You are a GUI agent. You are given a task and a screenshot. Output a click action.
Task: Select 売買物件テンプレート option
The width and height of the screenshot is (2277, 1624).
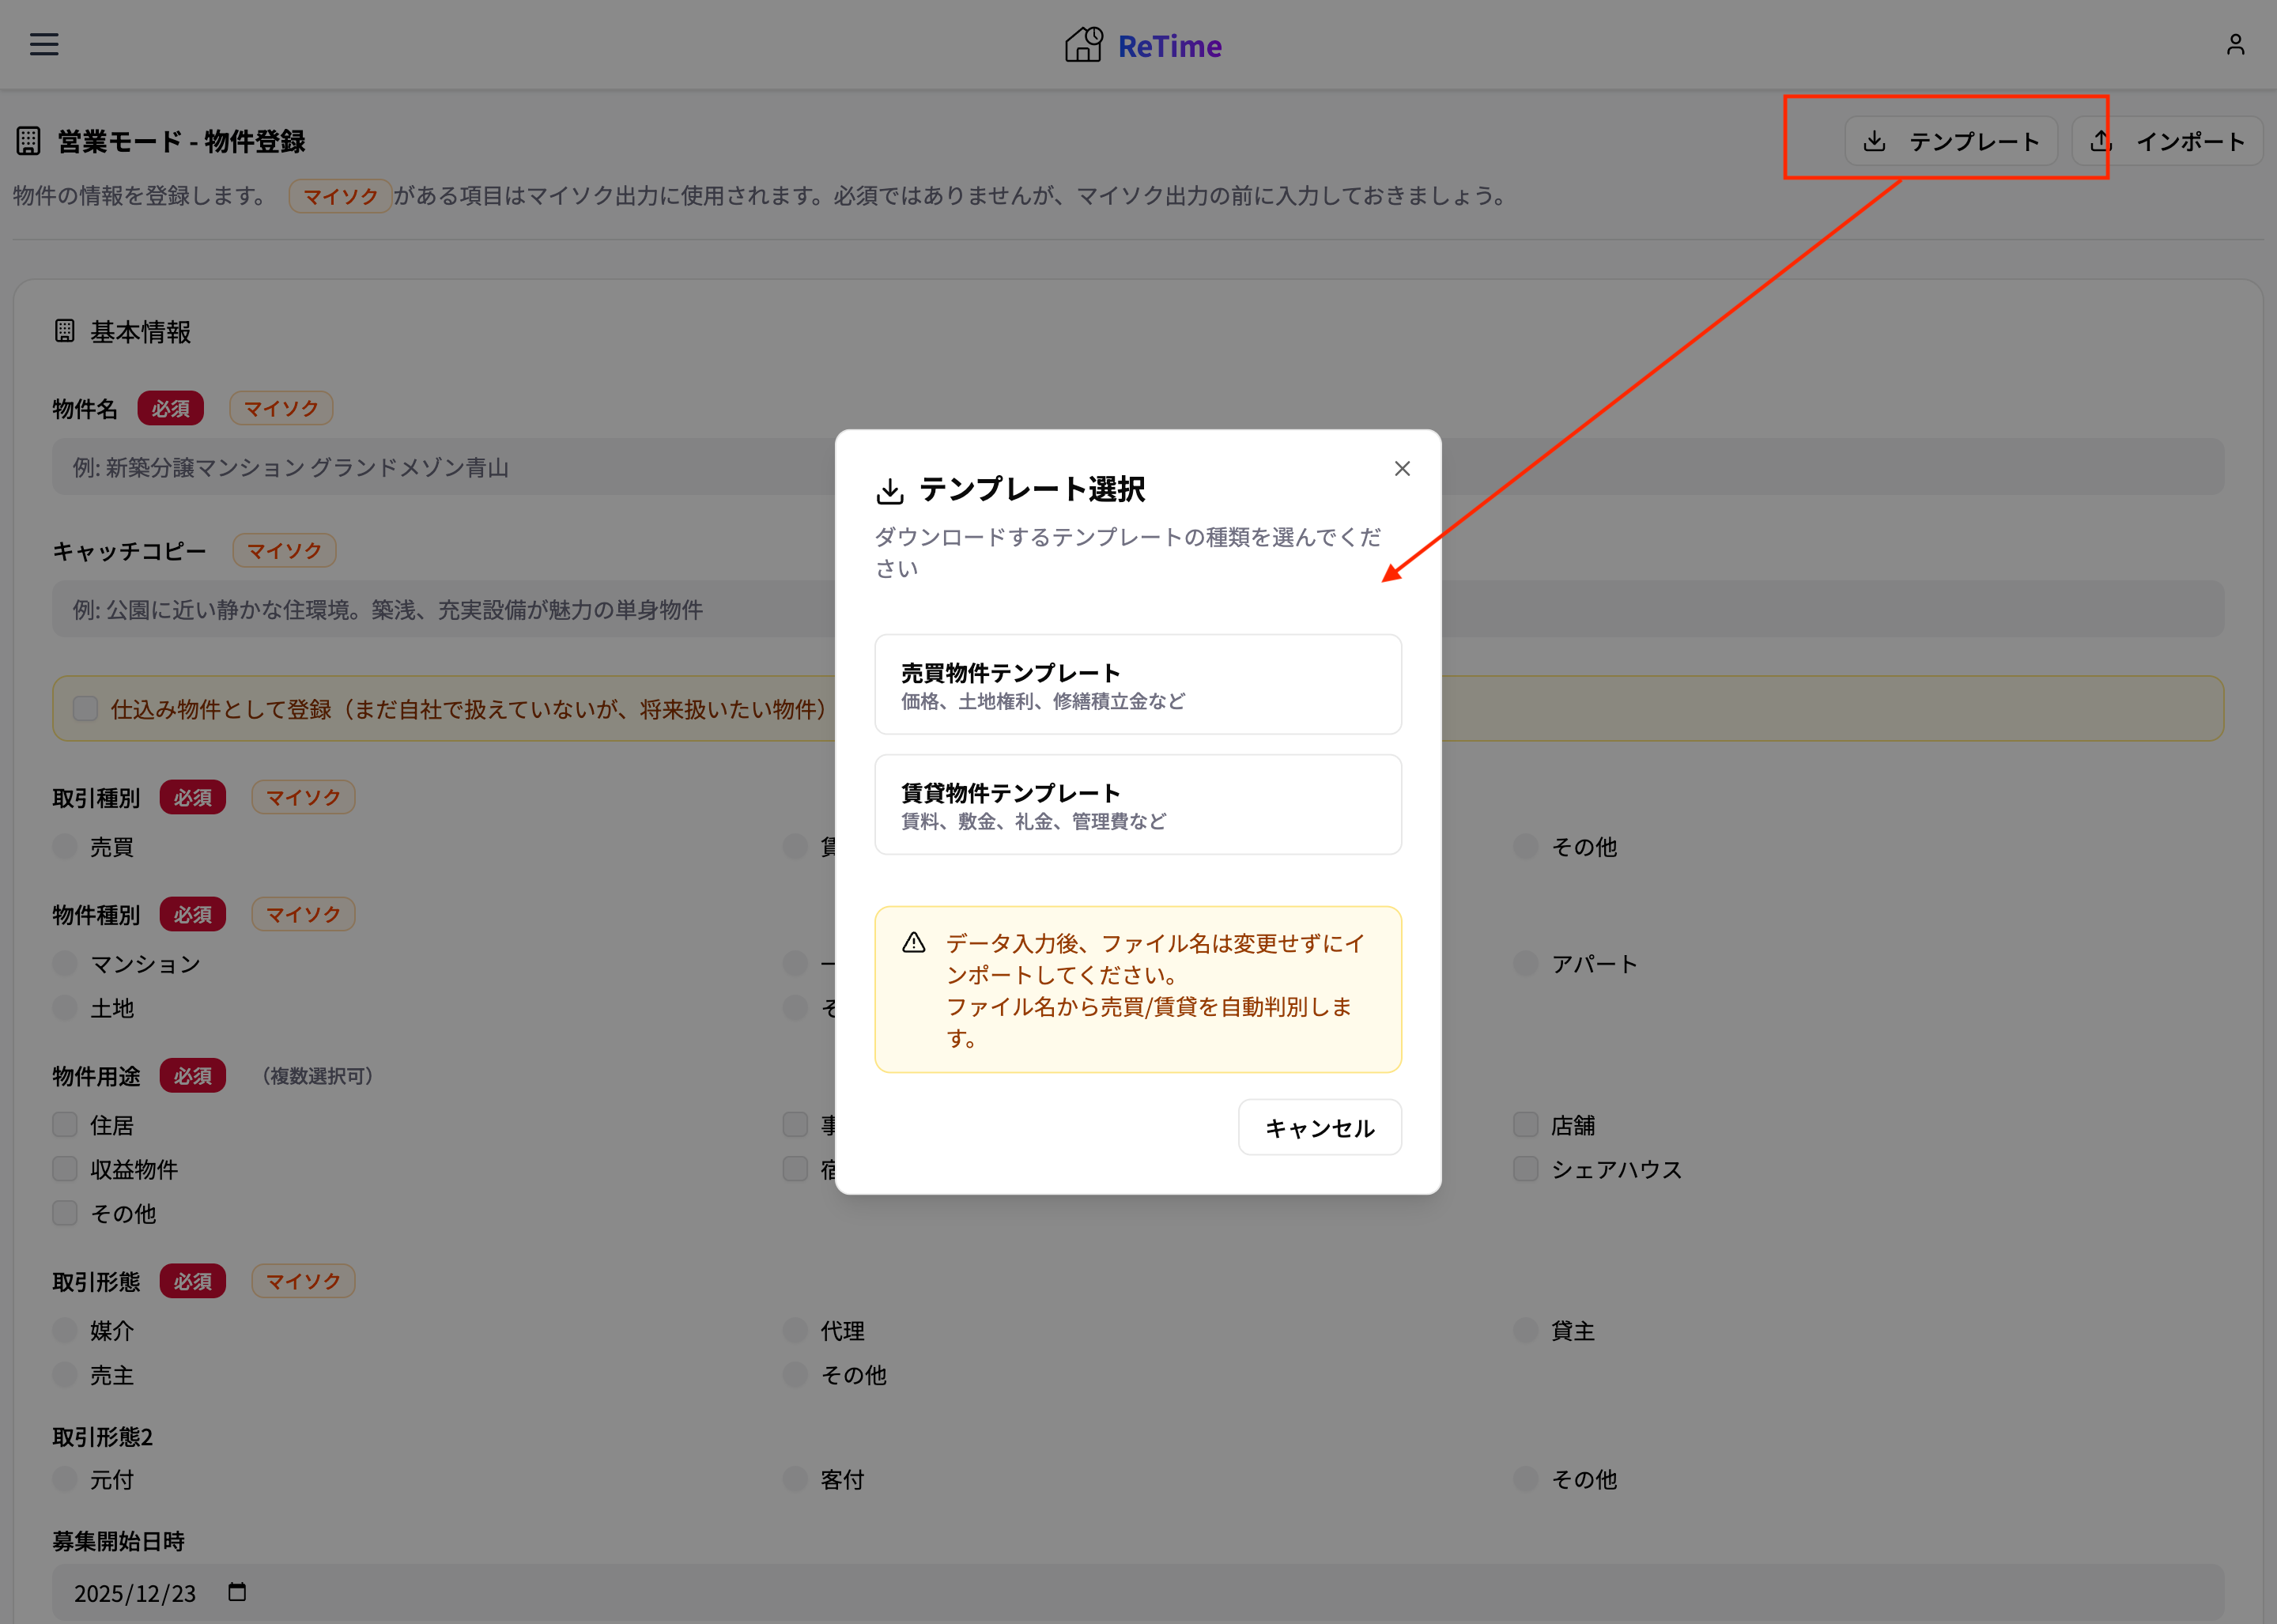(x=1137, y=685)
